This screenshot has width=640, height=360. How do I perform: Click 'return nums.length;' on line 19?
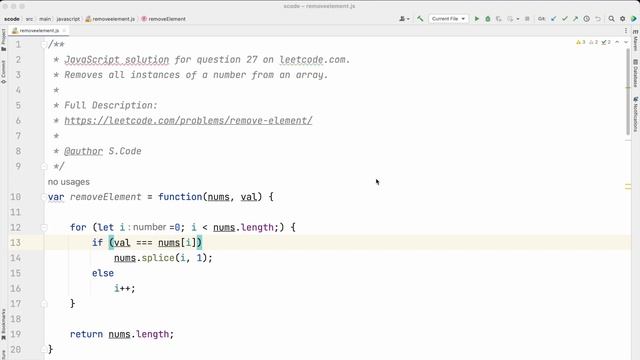point(122,334)
